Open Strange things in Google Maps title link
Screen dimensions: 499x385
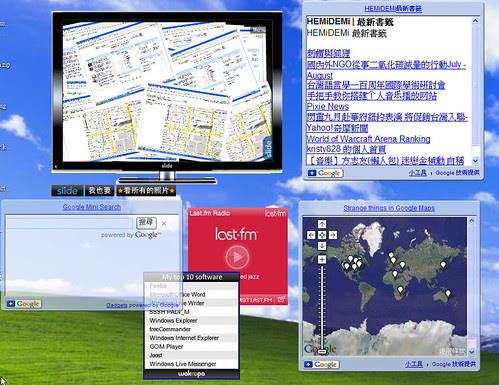tap(389, 208)
